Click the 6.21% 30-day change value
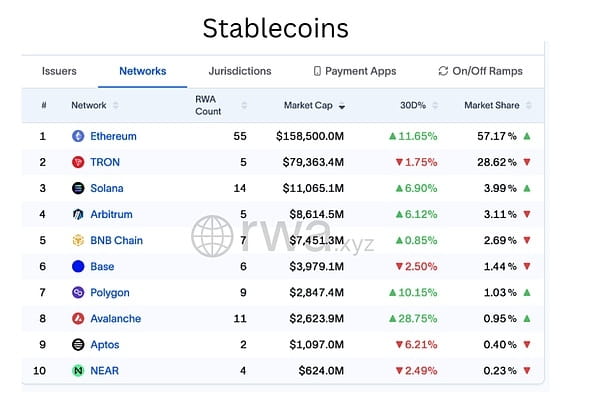This screenshot has width=600, height=407. (421, 345)
